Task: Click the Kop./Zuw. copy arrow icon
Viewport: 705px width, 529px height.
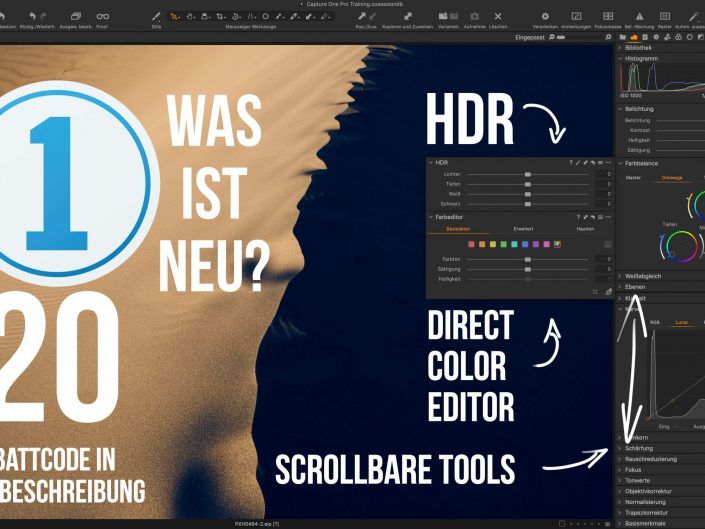Action: tap(362, 16)
